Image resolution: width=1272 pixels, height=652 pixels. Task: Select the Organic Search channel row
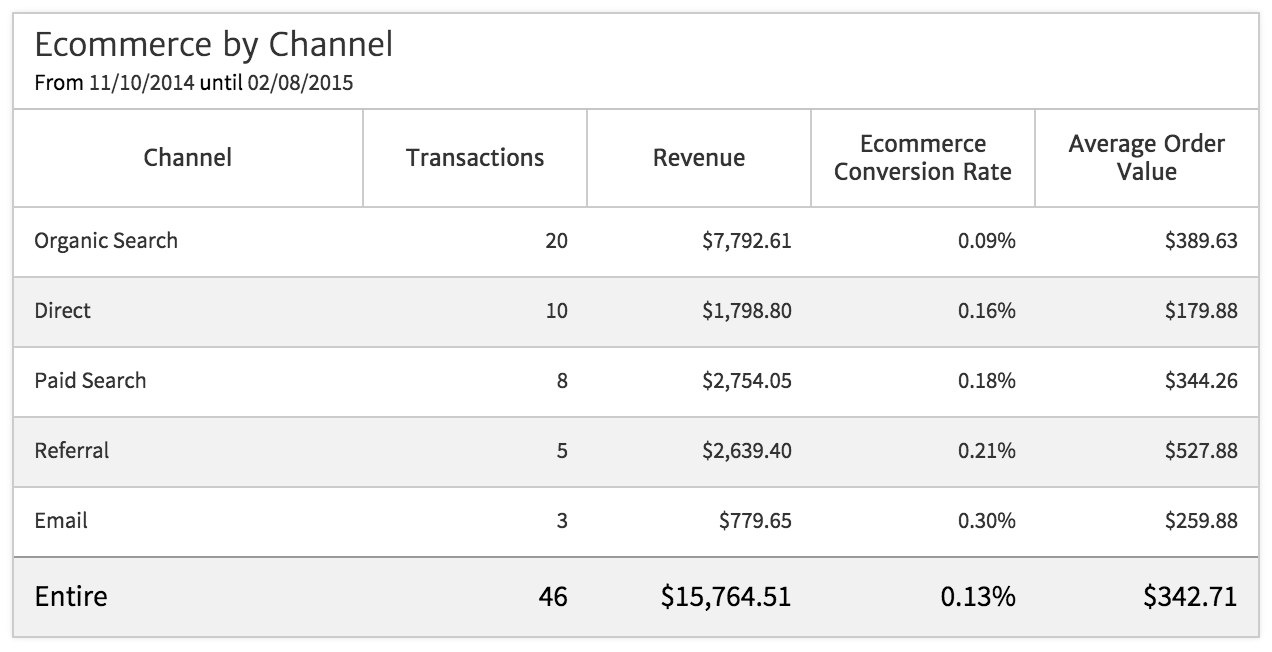[106, 241]
